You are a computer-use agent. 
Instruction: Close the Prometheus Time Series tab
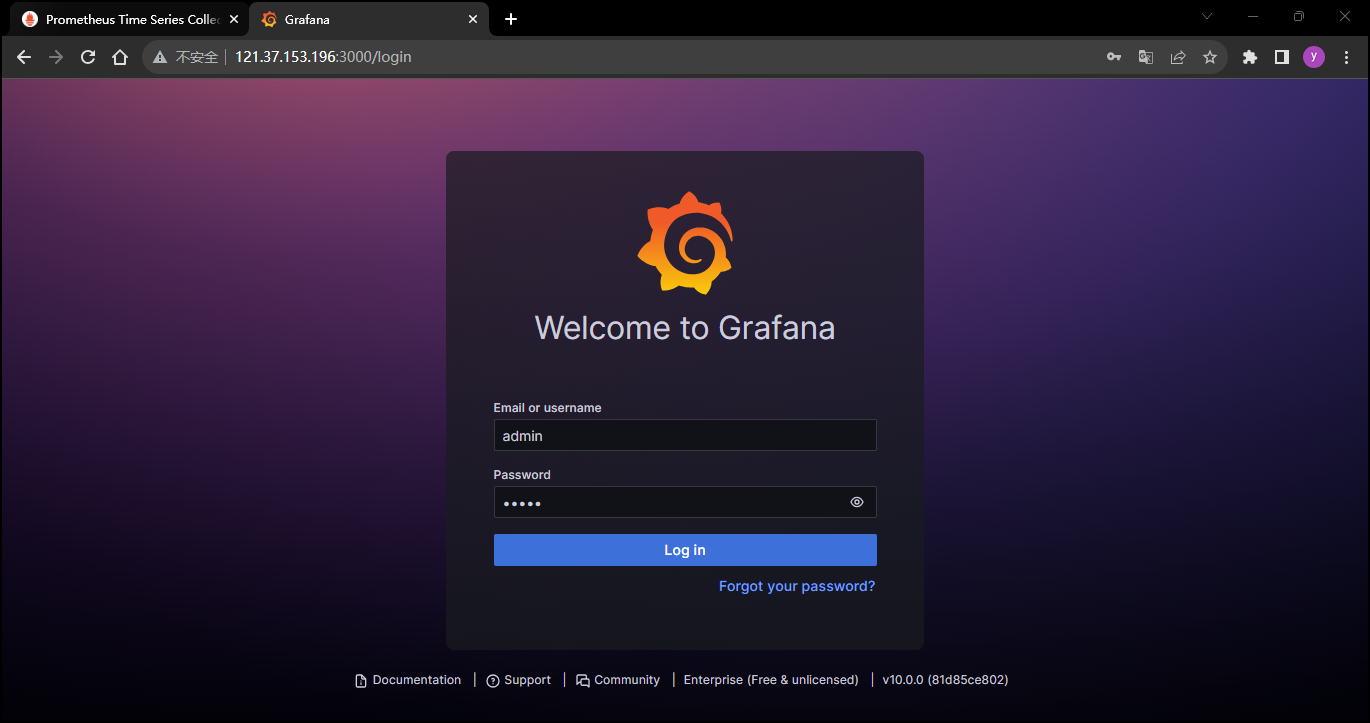pyautogui.click(x=234, y=19)
